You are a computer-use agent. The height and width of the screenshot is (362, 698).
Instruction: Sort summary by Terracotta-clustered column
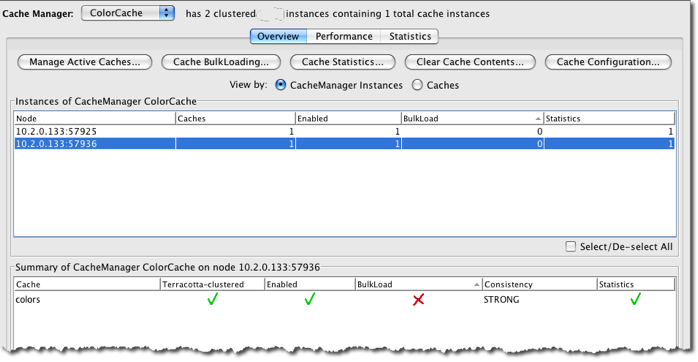[x=212, y=284]
